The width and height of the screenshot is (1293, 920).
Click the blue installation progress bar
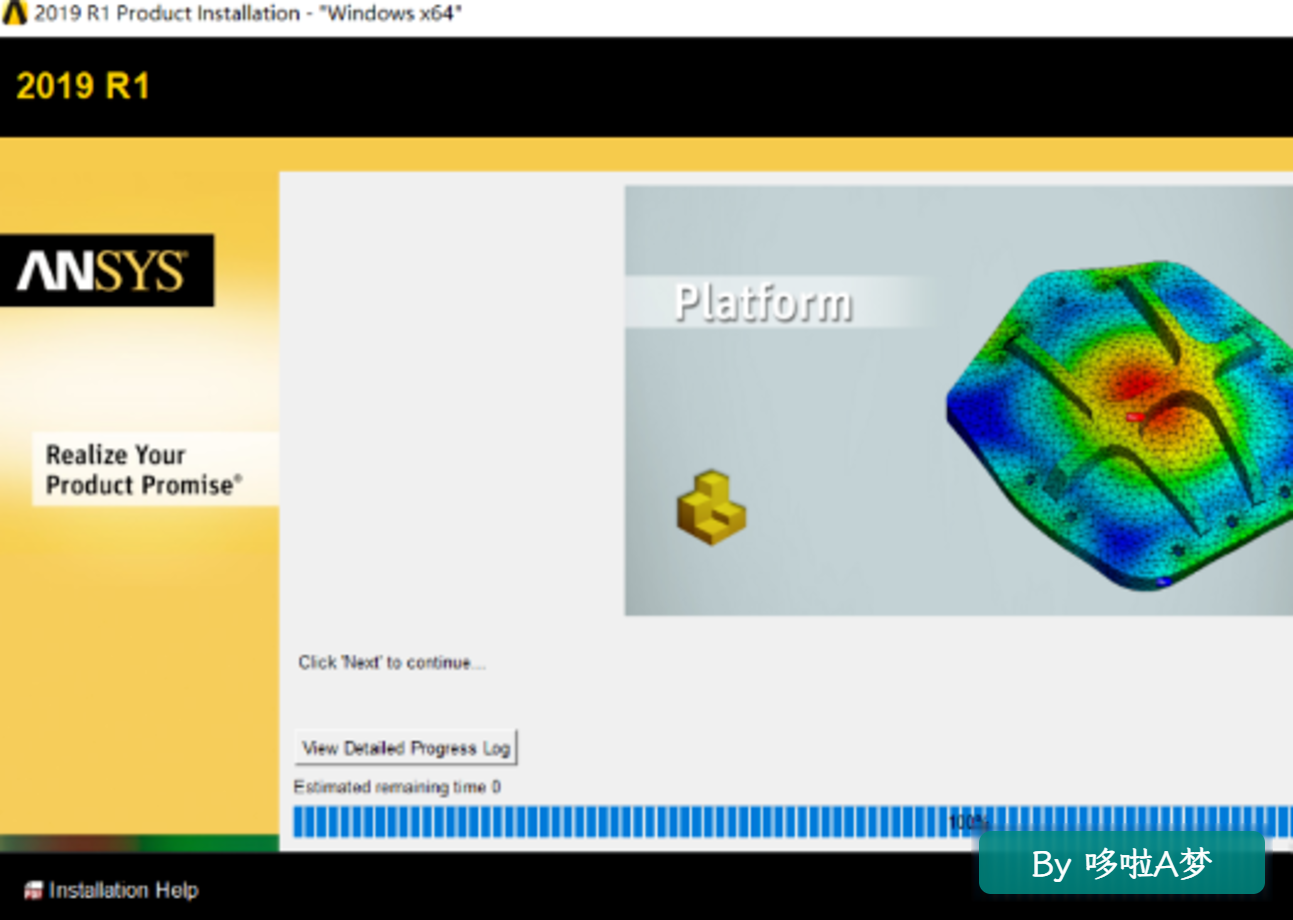[793, 822]
